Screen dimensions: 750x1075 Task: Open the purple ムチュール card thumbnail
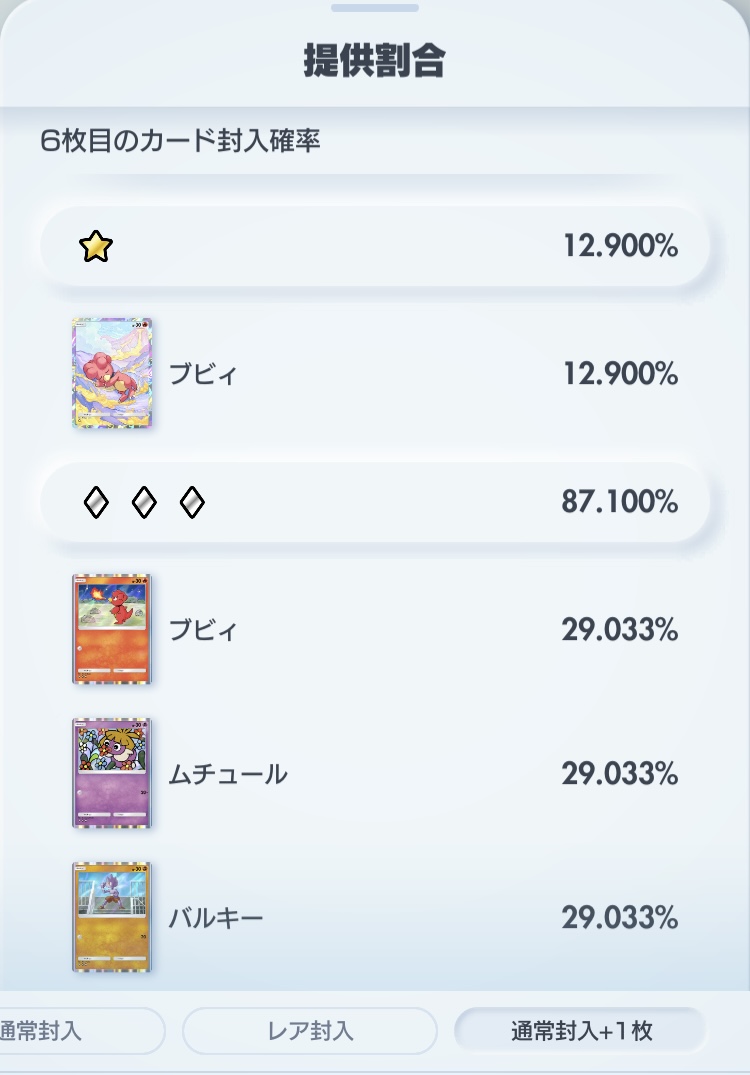click(x=112, y=773)
